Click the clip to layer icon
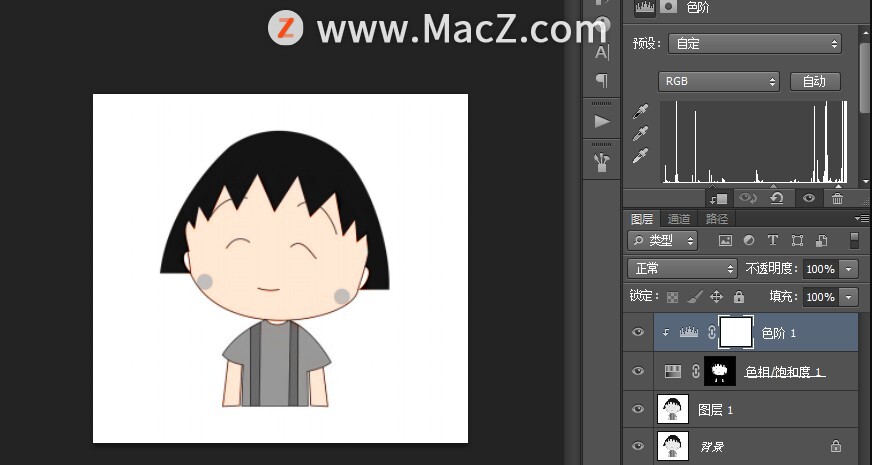 718,198
